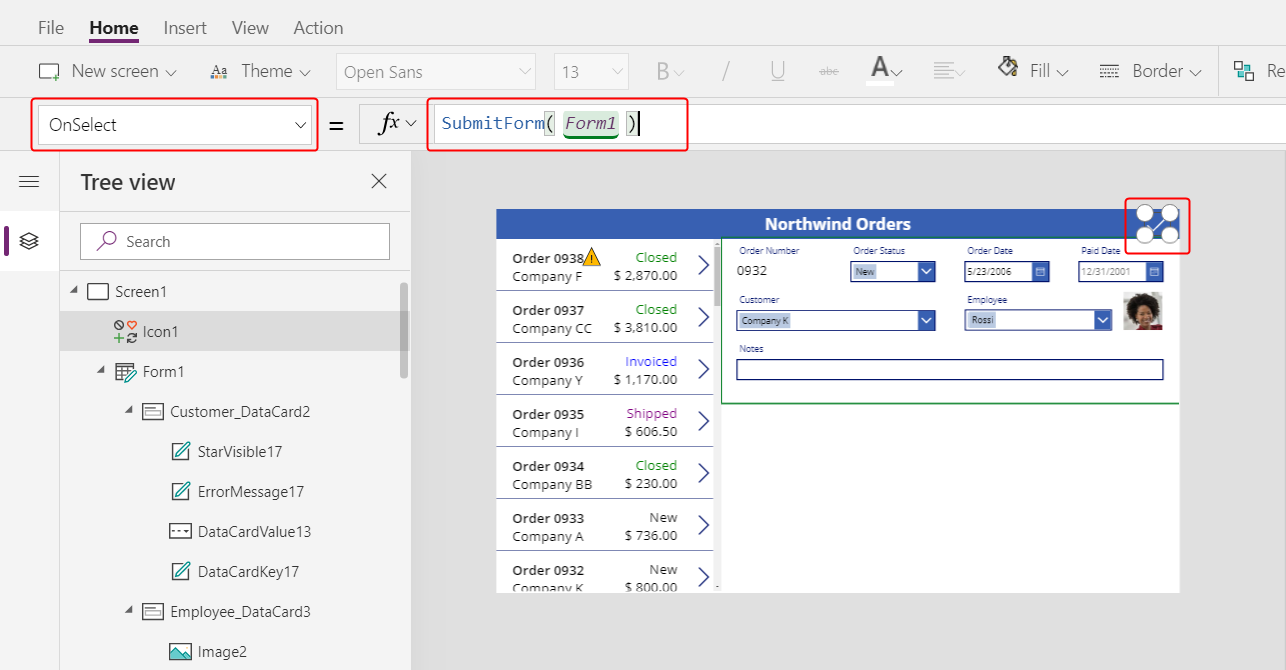Click the arrow for Order 0938
Screen dimensions: 1286x670
pos(703,265)
